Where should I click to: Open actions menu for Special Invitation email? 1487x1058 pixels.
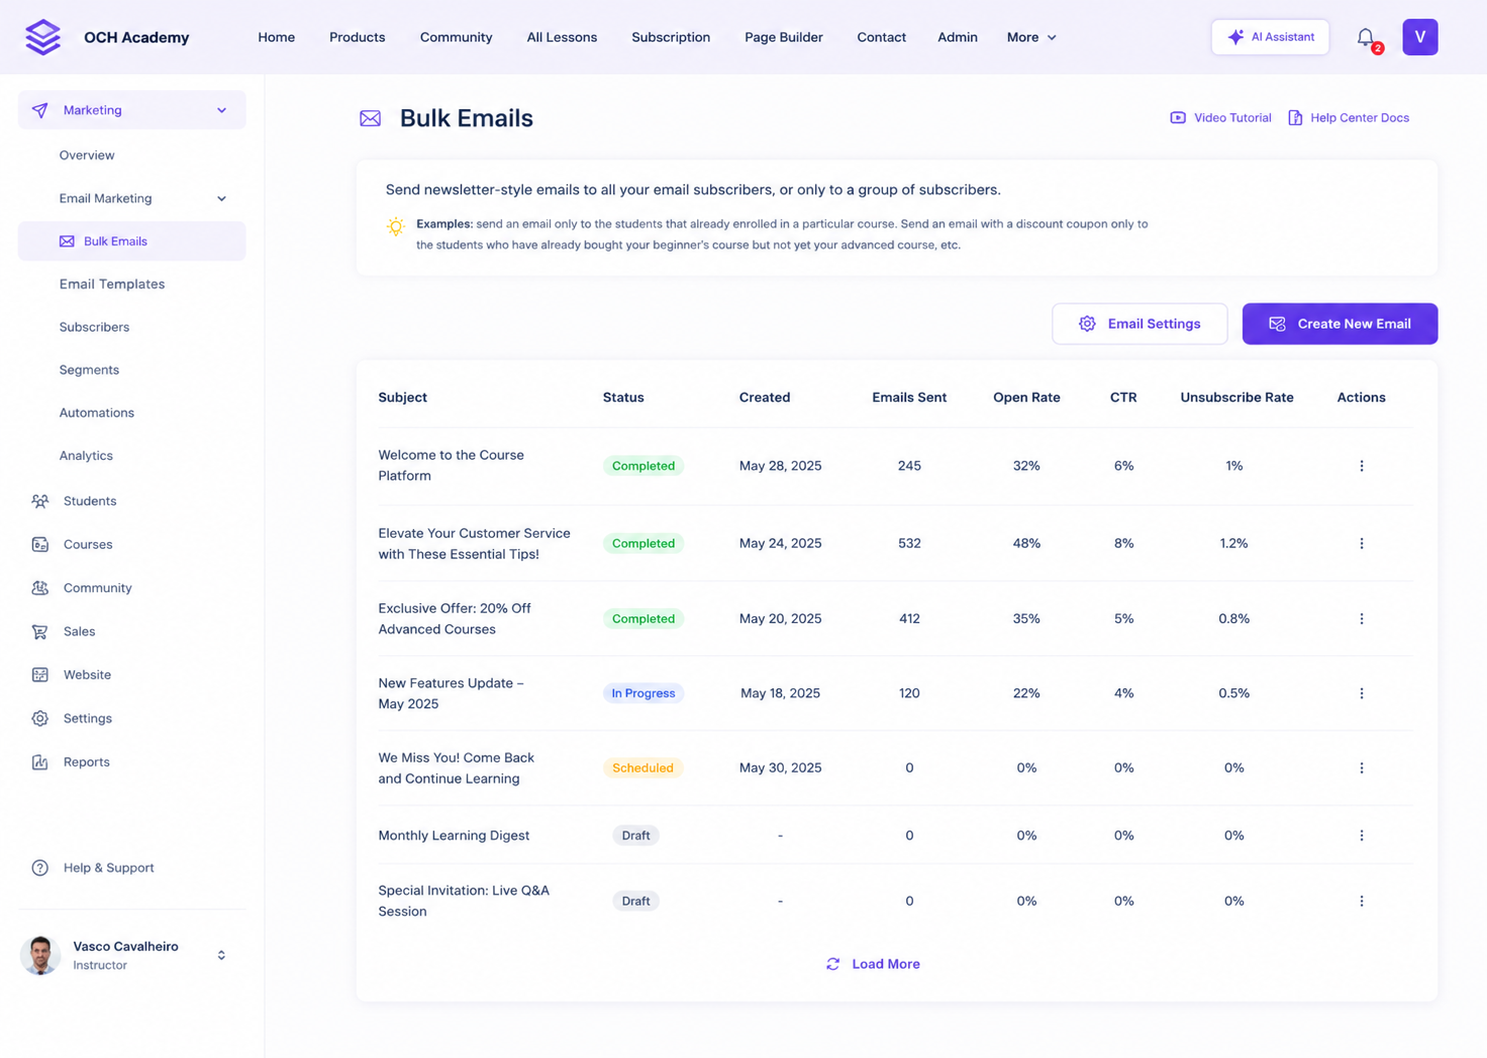(1361, 901)
